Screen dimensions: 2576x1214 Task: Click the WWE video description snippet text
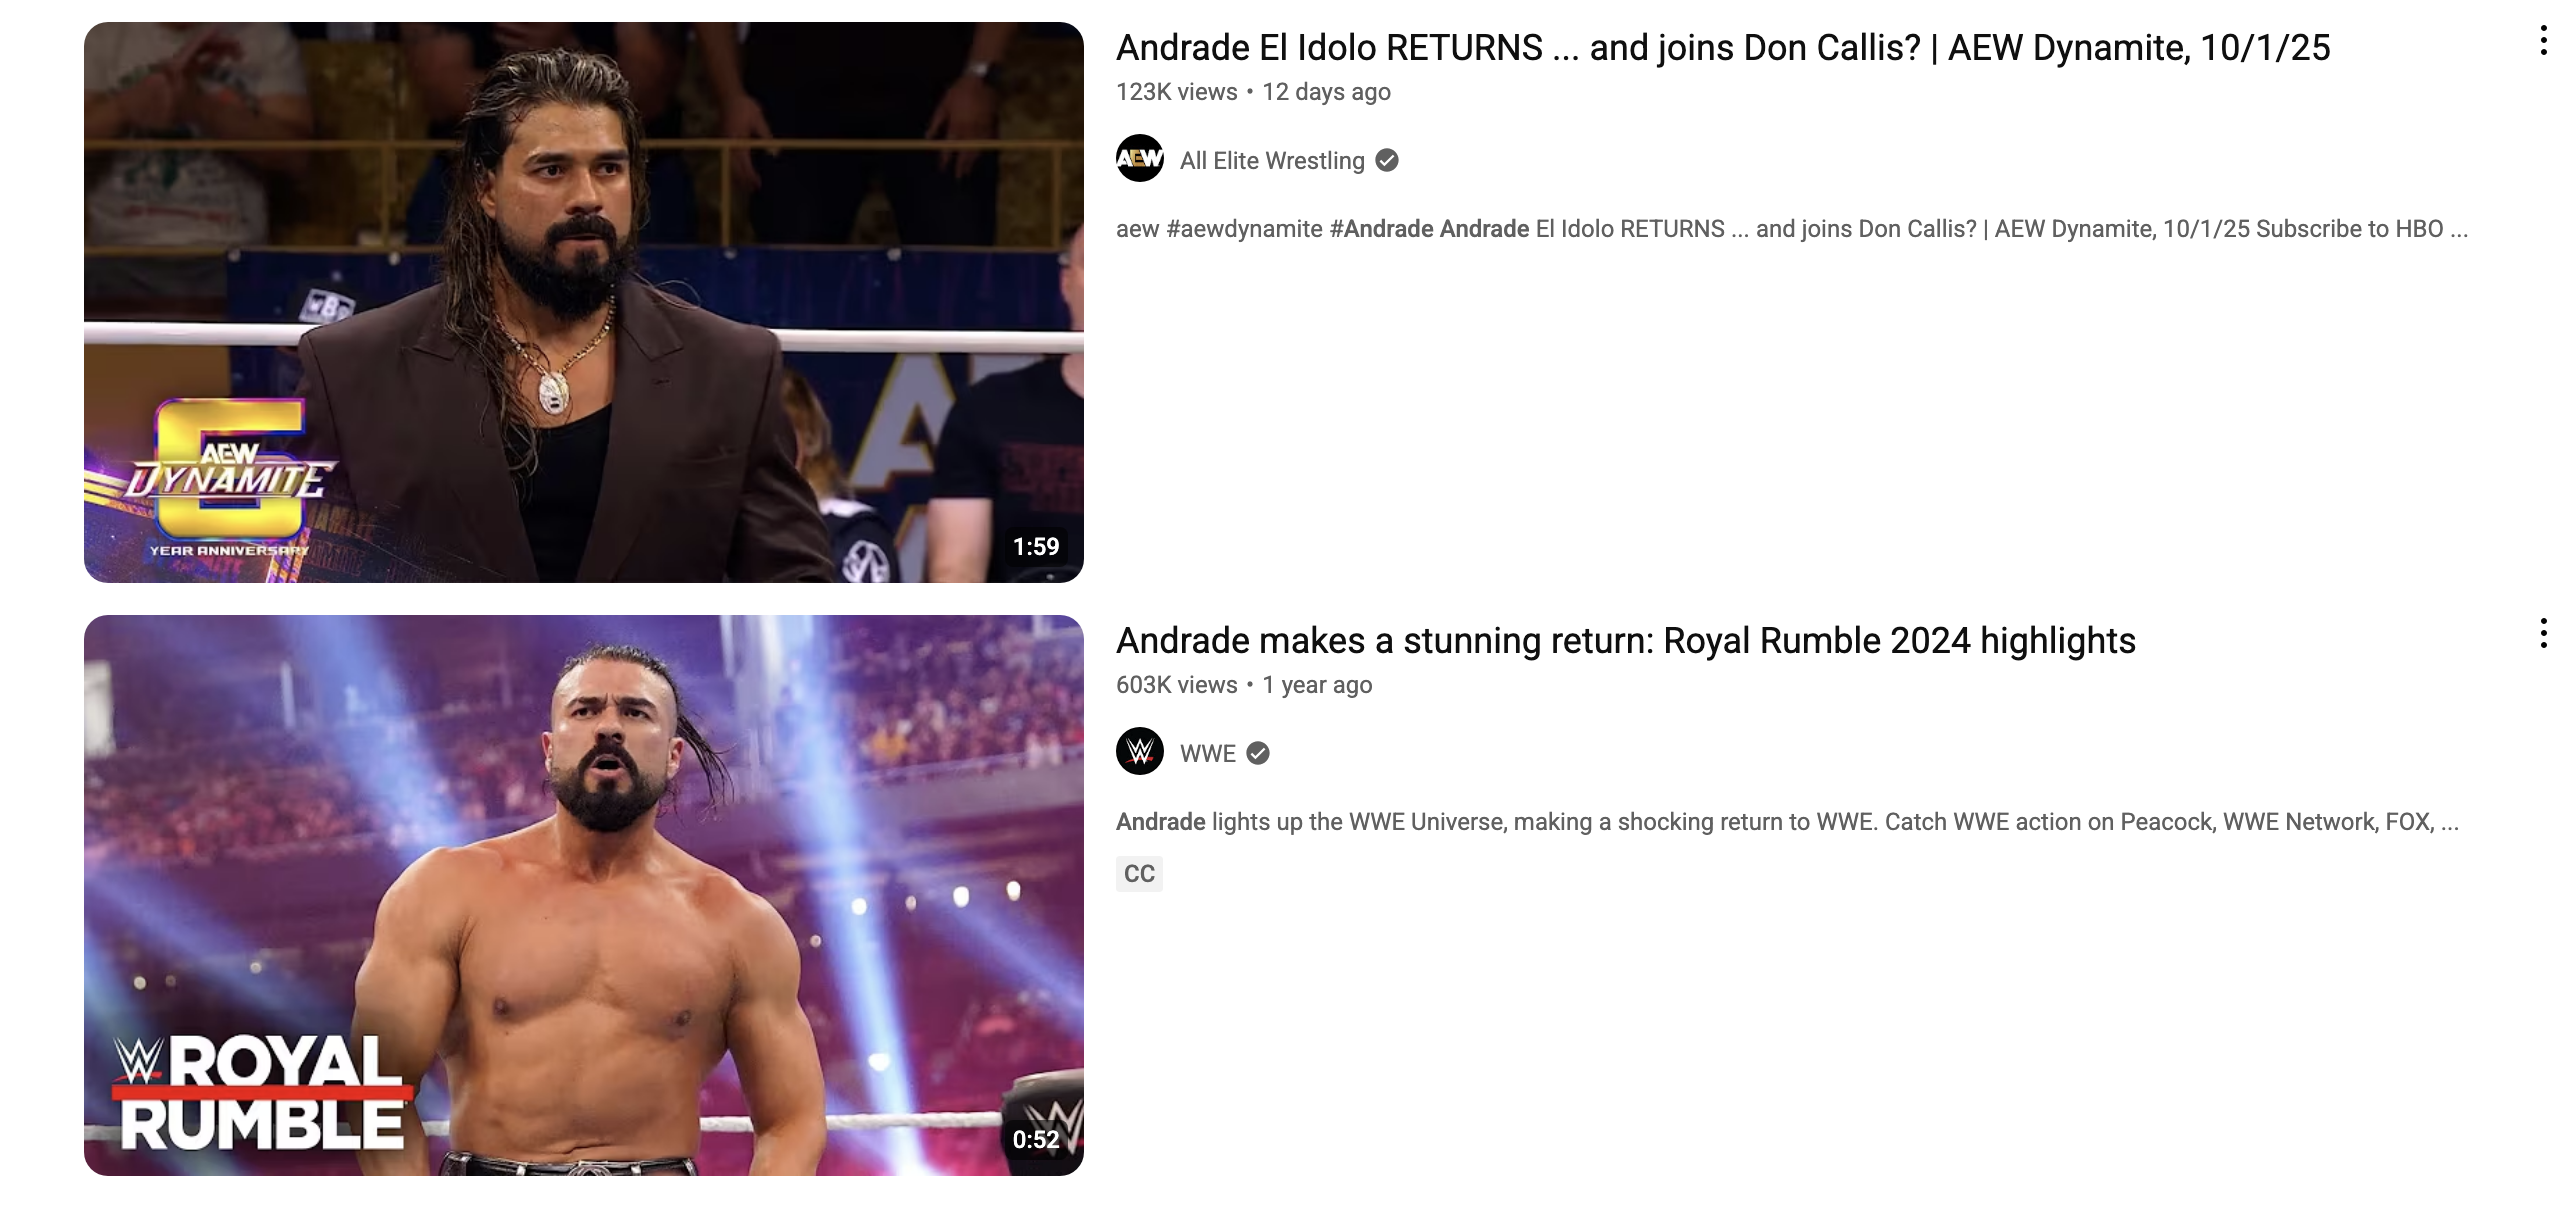1787,822
